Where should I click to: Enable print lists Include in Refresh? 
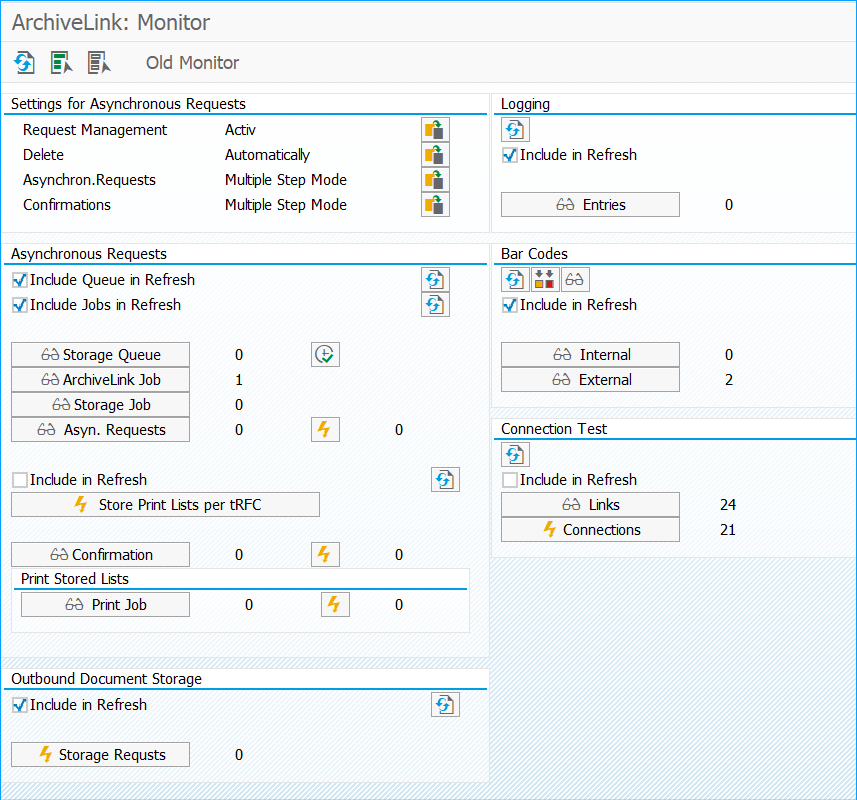(20, 480)
